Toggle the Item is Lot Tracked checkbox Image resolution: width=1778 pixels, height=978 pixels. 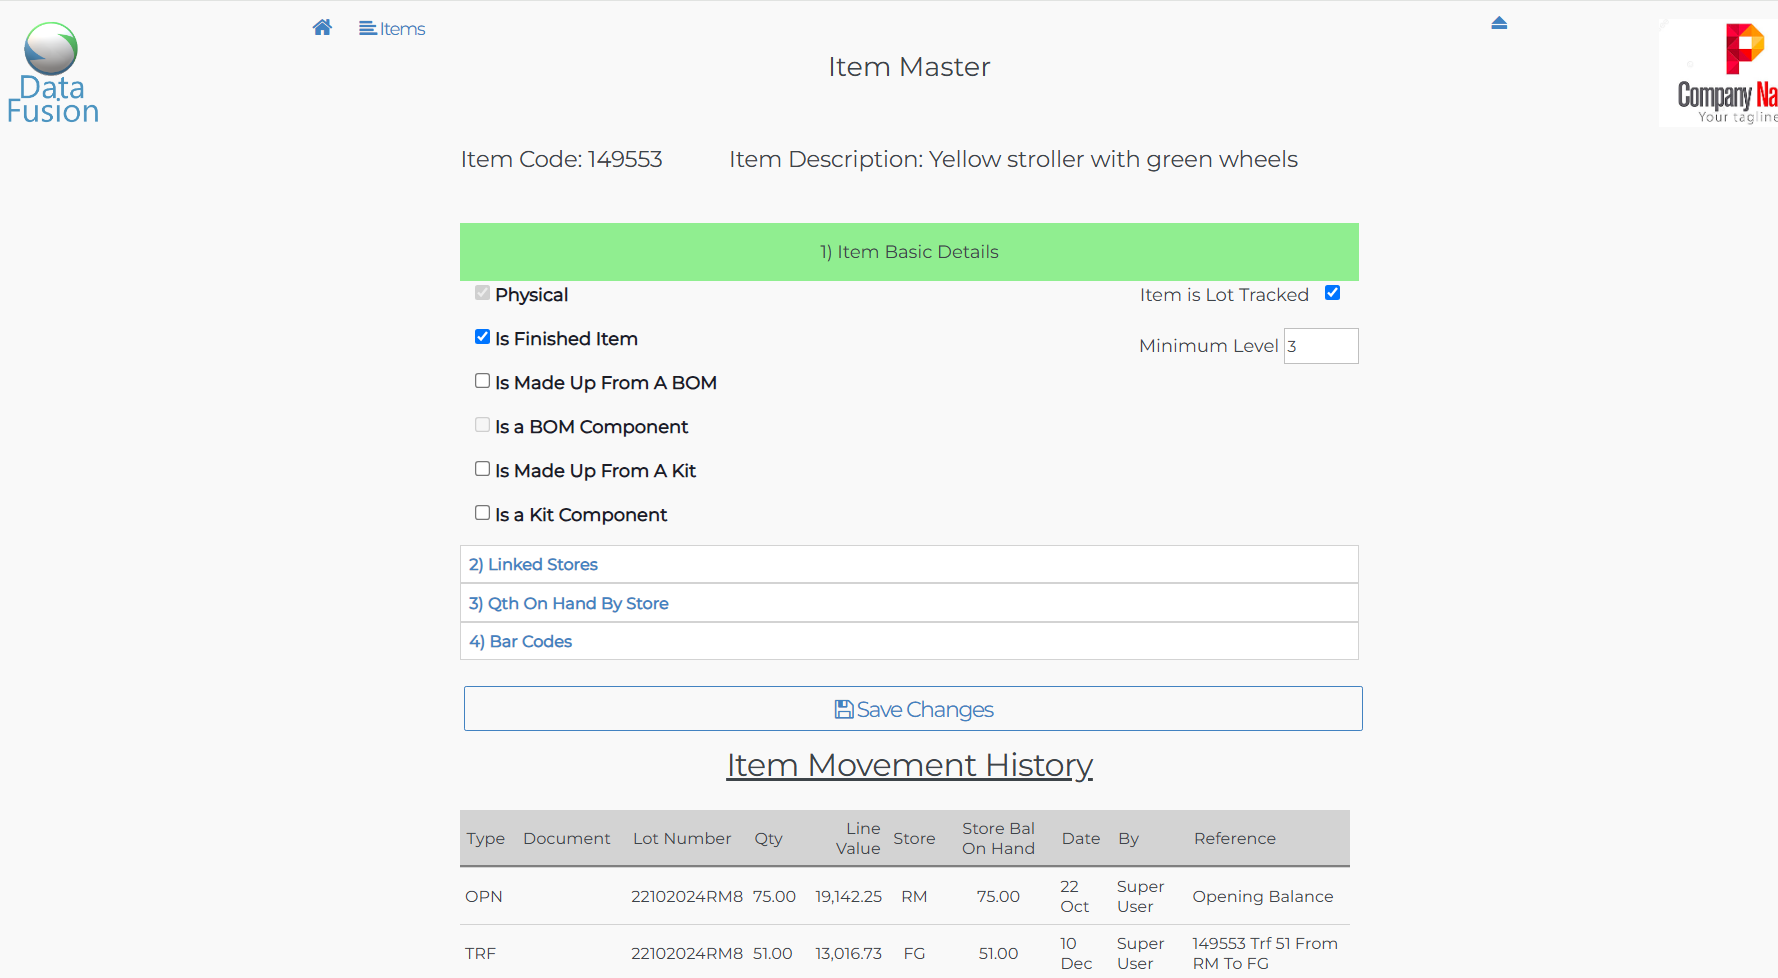tap(1332, 293)
